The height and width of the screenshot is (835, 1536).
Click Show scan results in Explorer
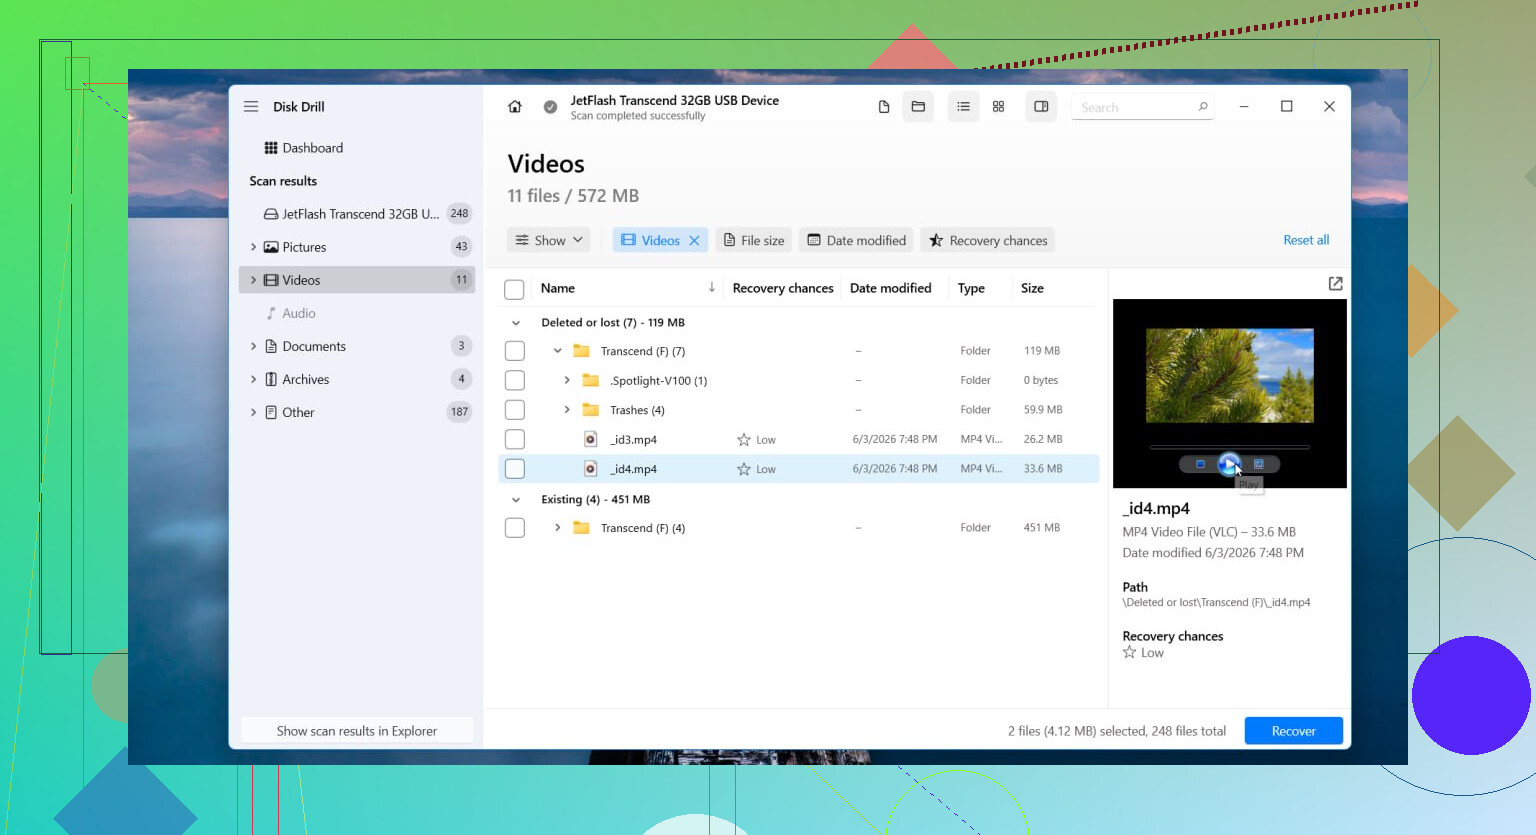coord(357,731)
